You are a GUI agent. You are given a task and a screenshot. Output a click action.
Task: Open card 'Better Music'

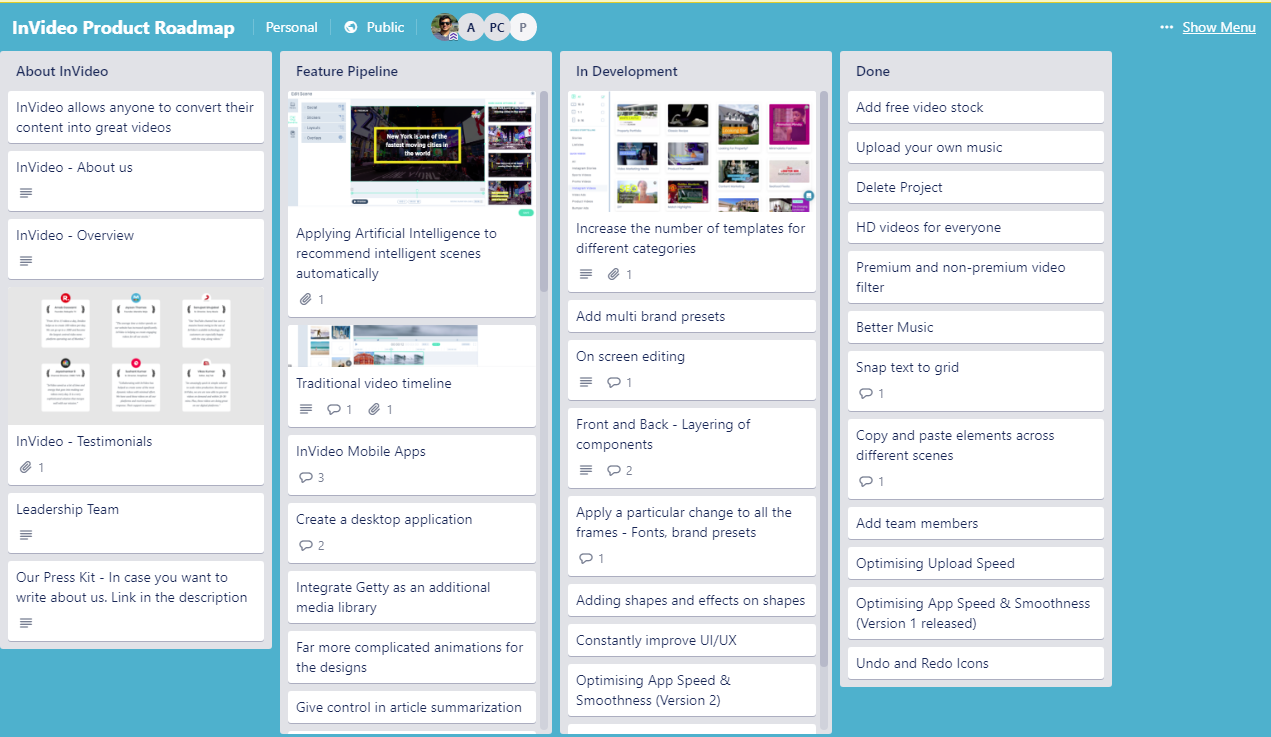tap(976, 327)
